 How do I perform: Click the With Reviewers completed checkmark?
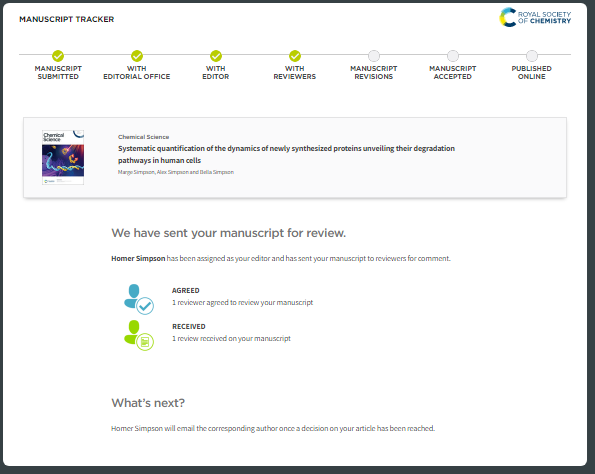295,56
